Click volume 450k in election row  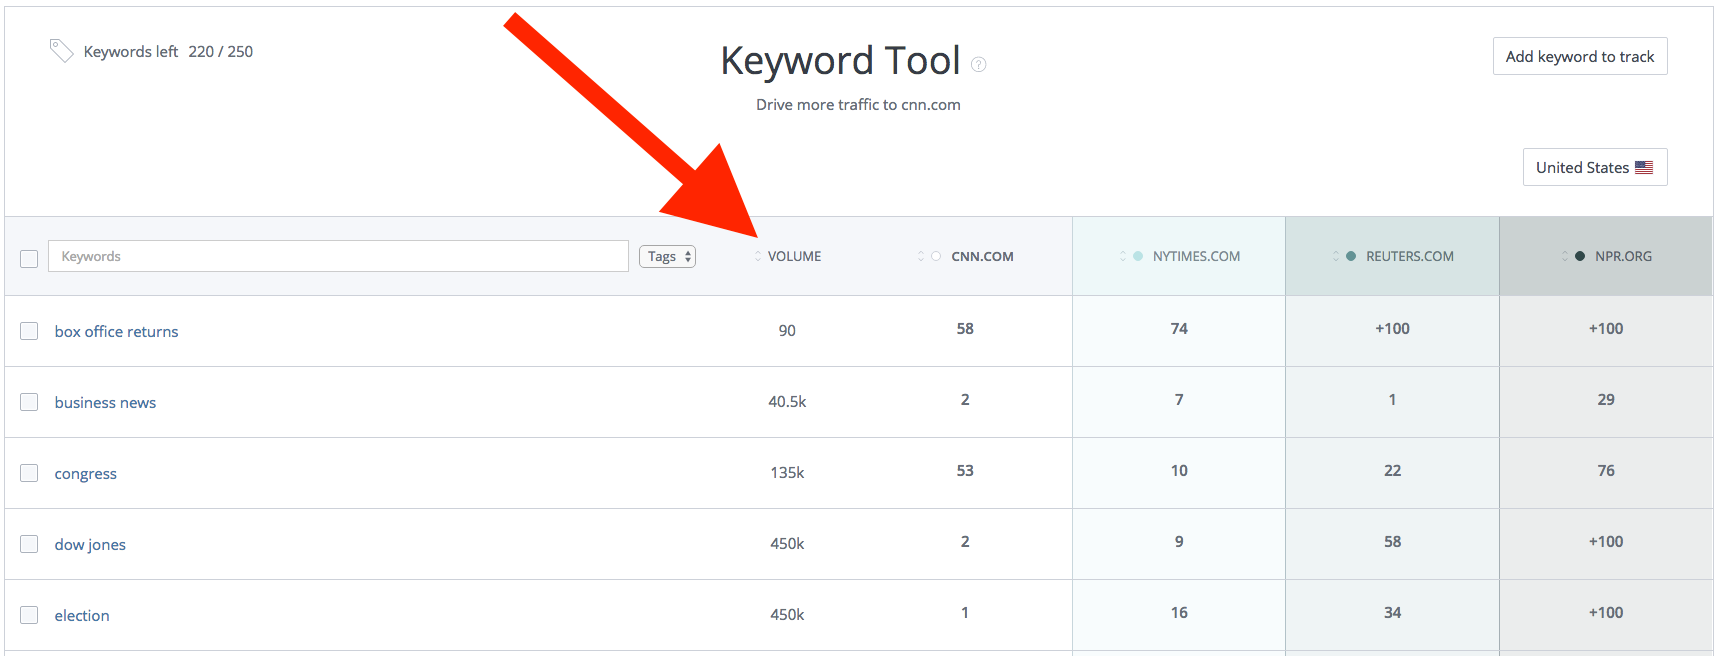click(x=787, y=614)
